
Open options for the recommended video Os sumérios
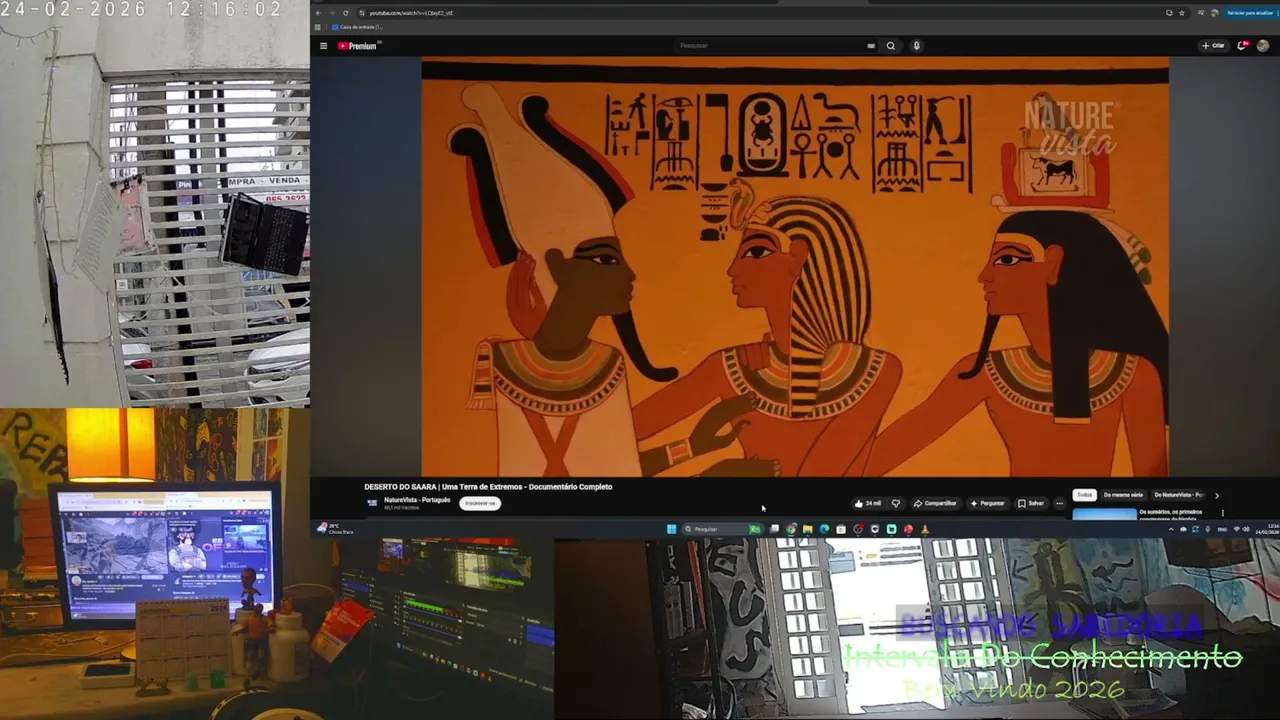pos(1222,513)
